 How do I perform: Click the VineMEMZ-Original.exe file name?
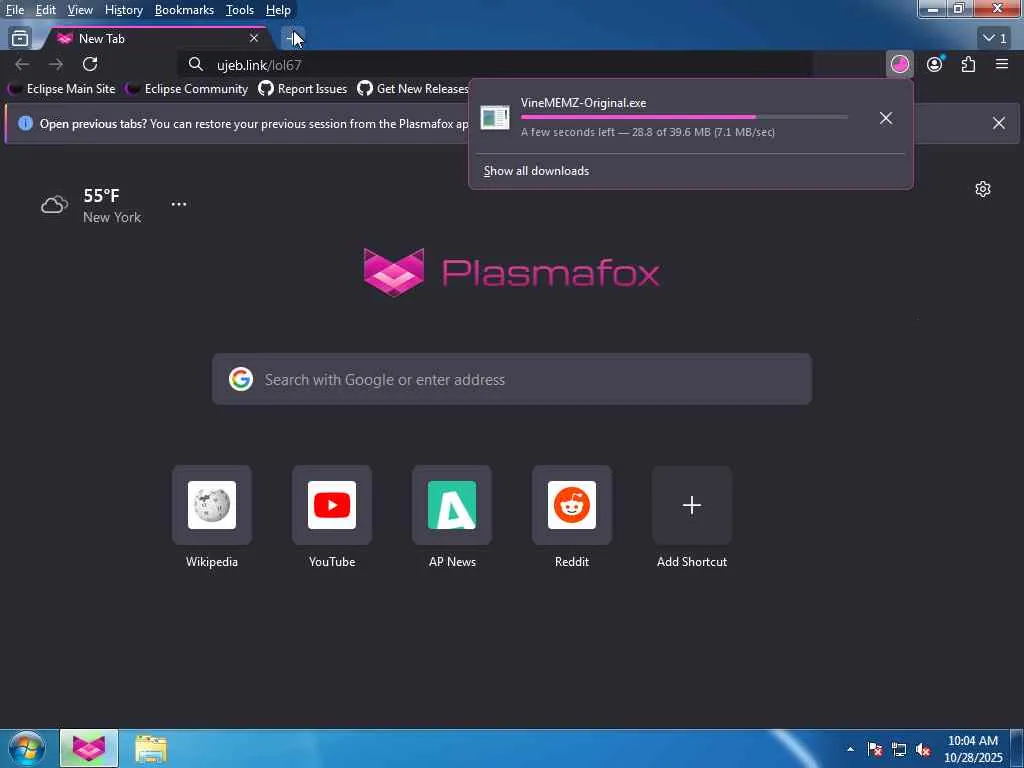click(x=583, y=103)
